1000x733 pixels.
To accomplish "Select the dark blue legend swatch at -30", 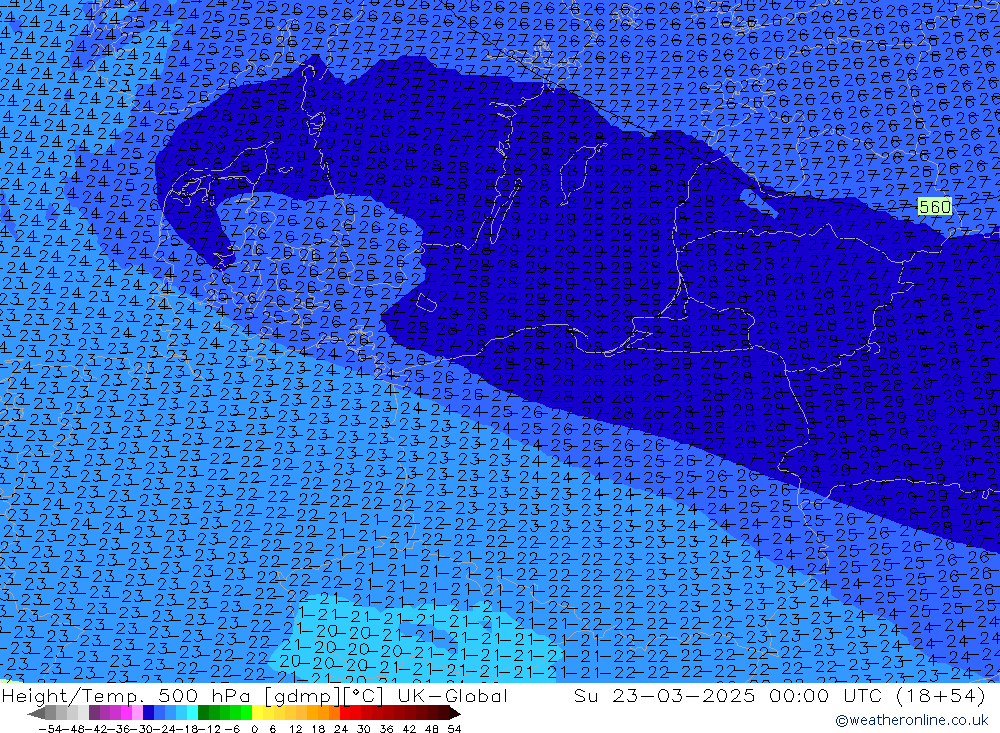I will [x=149, y=713].
